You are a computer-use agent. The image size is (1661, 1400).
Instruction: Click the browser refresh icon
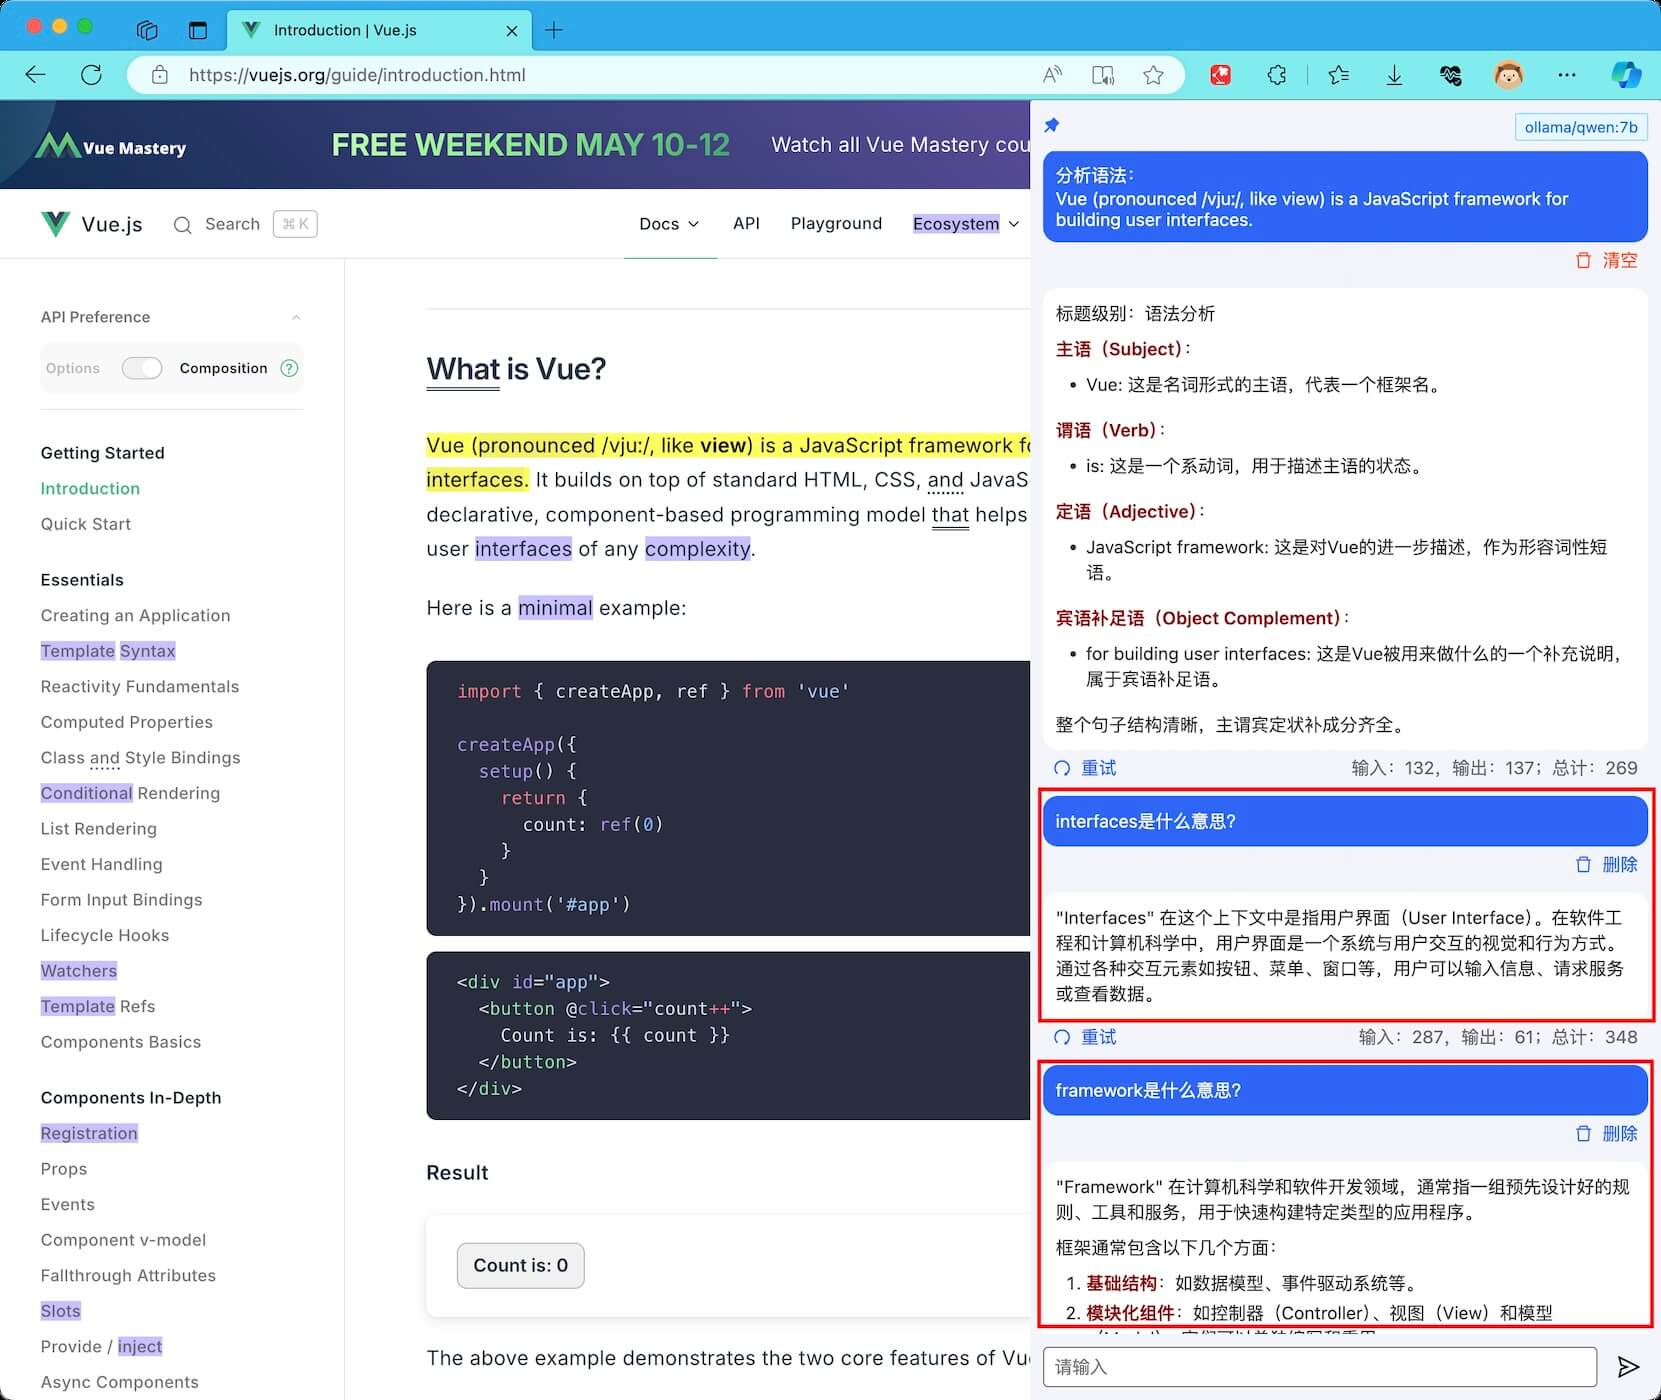pos(91,75)
